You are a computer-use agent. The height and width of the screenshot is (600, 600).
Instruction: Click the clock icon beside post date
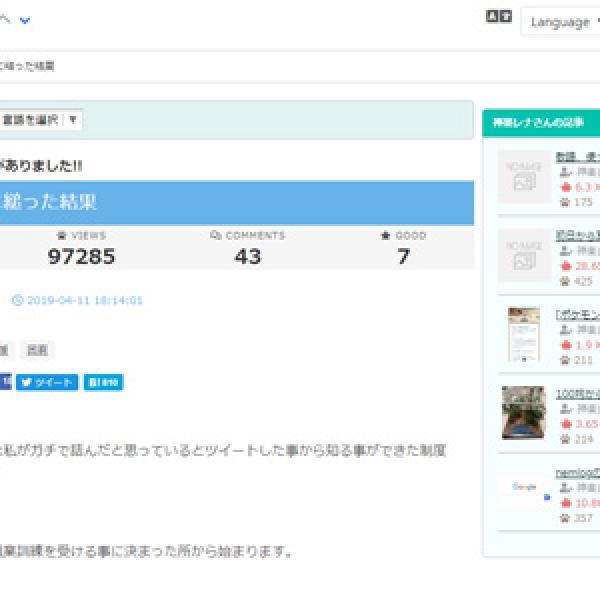(17, 300)
